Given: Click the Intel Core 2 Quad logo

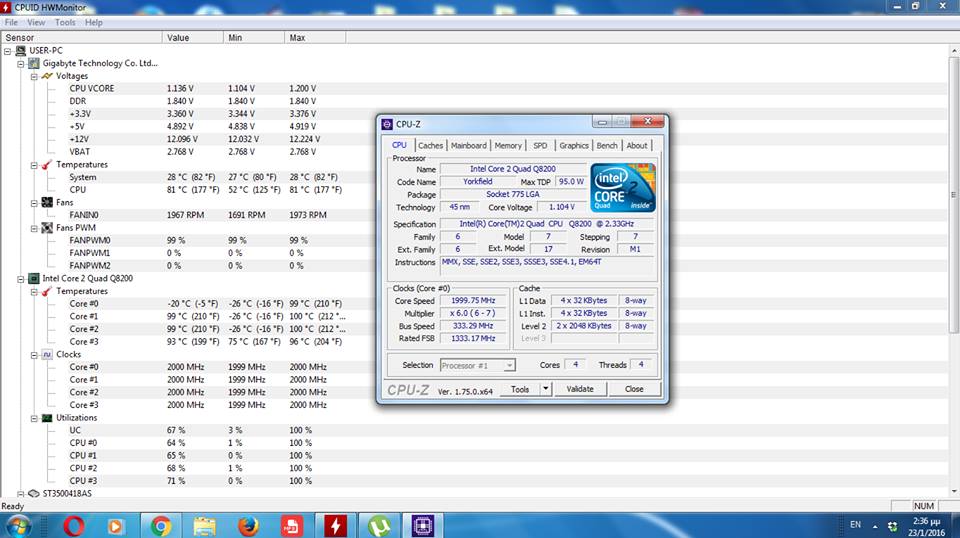Looking at the screenshot, I should [622, 187].
